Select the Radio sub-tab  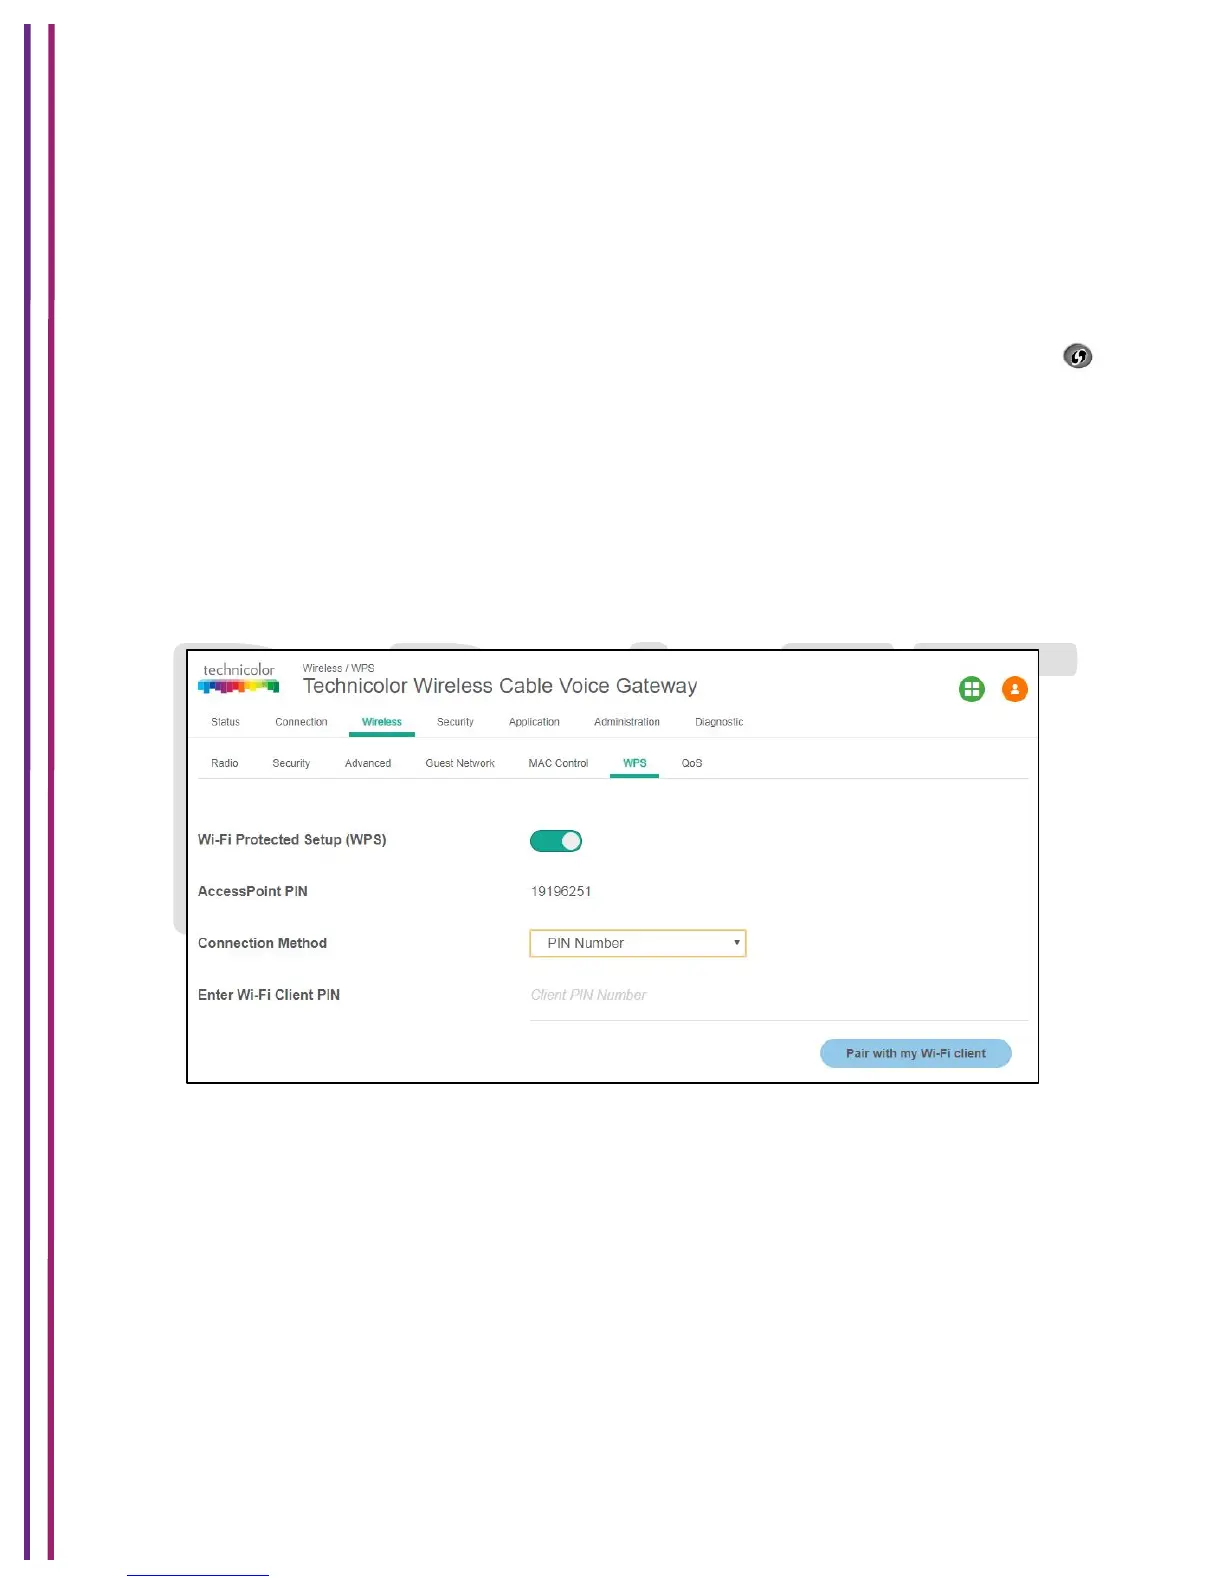(x=225, y=763)
